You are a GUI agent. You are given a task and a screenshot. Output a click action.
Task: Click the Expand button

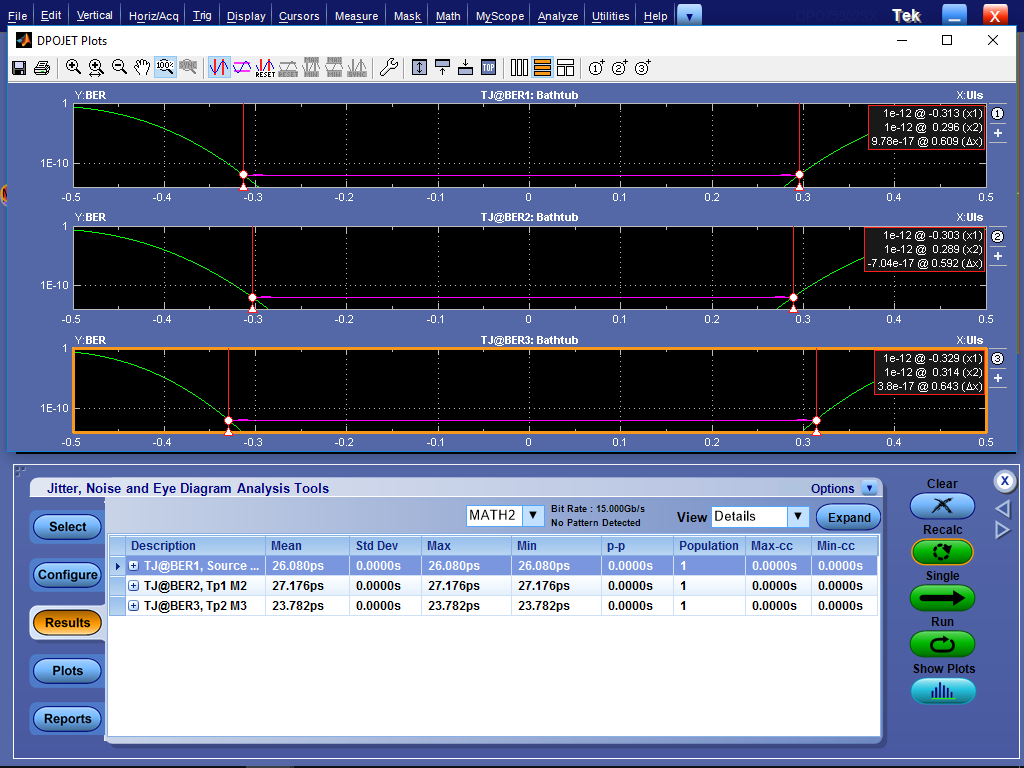click(x=848, y=517)
